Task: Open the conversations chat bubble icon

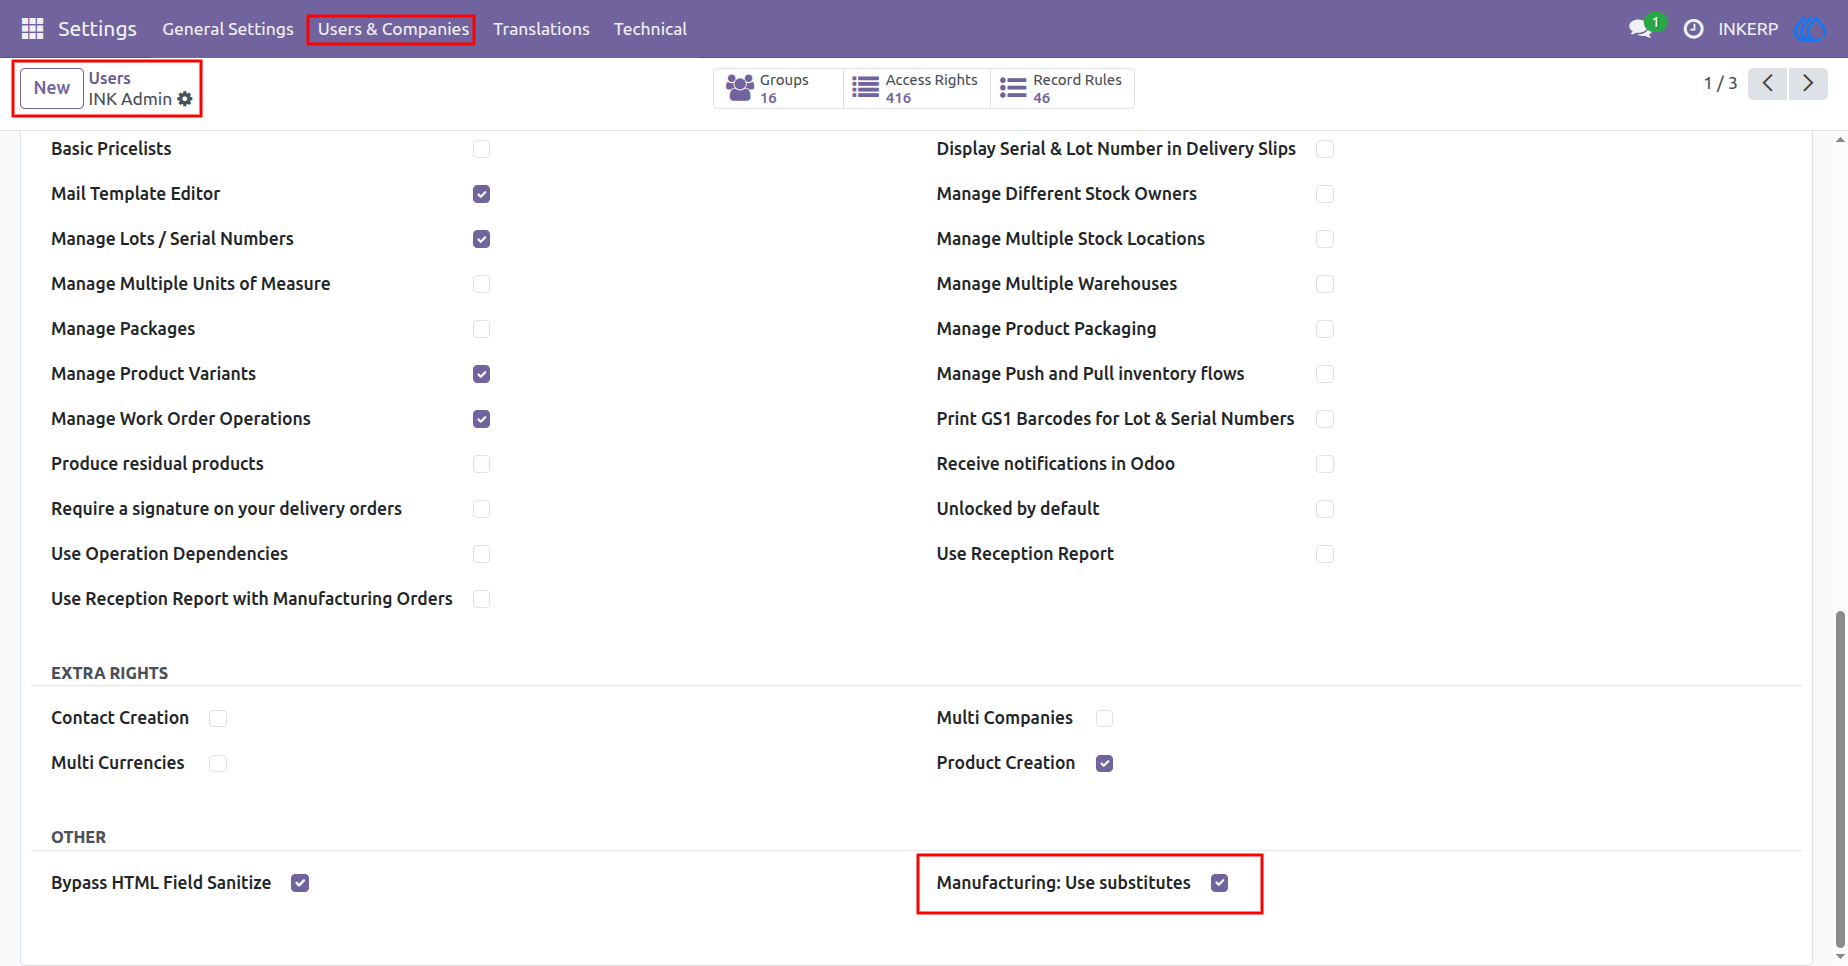Action: pyautogui.click(x=1640, y=29)
